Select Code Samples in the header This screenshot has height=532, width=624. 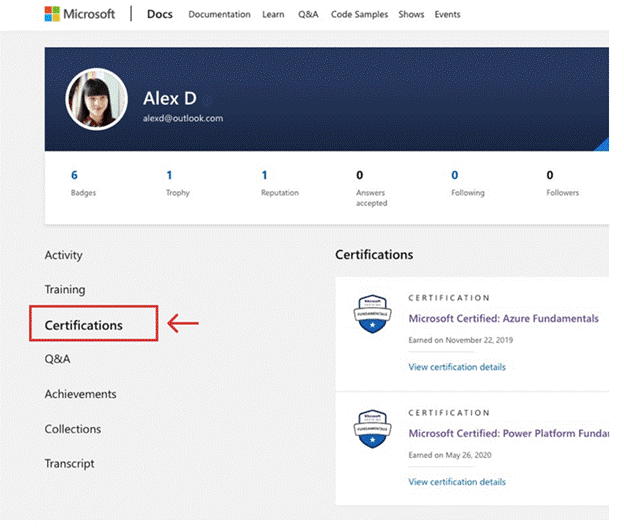click(359, 14)
